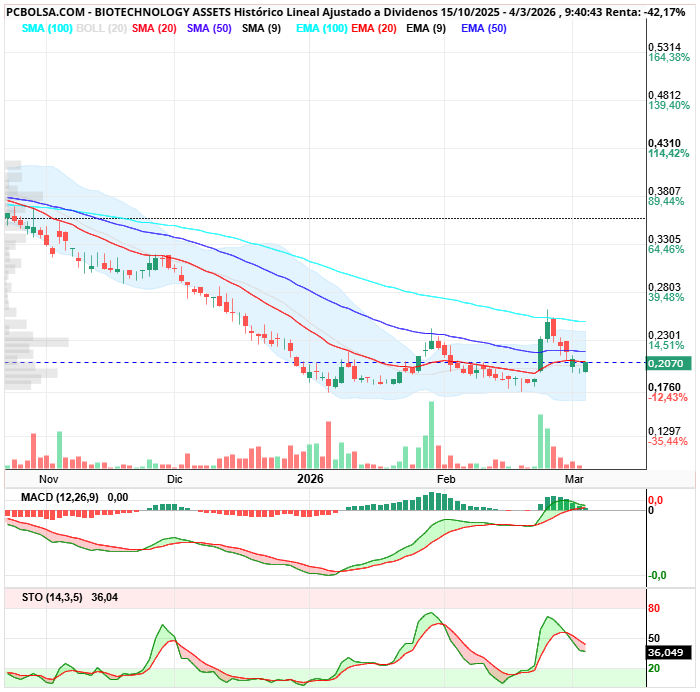Click the BOLL (20) legend label
The image size is (700, 692).
click(102, 29)
